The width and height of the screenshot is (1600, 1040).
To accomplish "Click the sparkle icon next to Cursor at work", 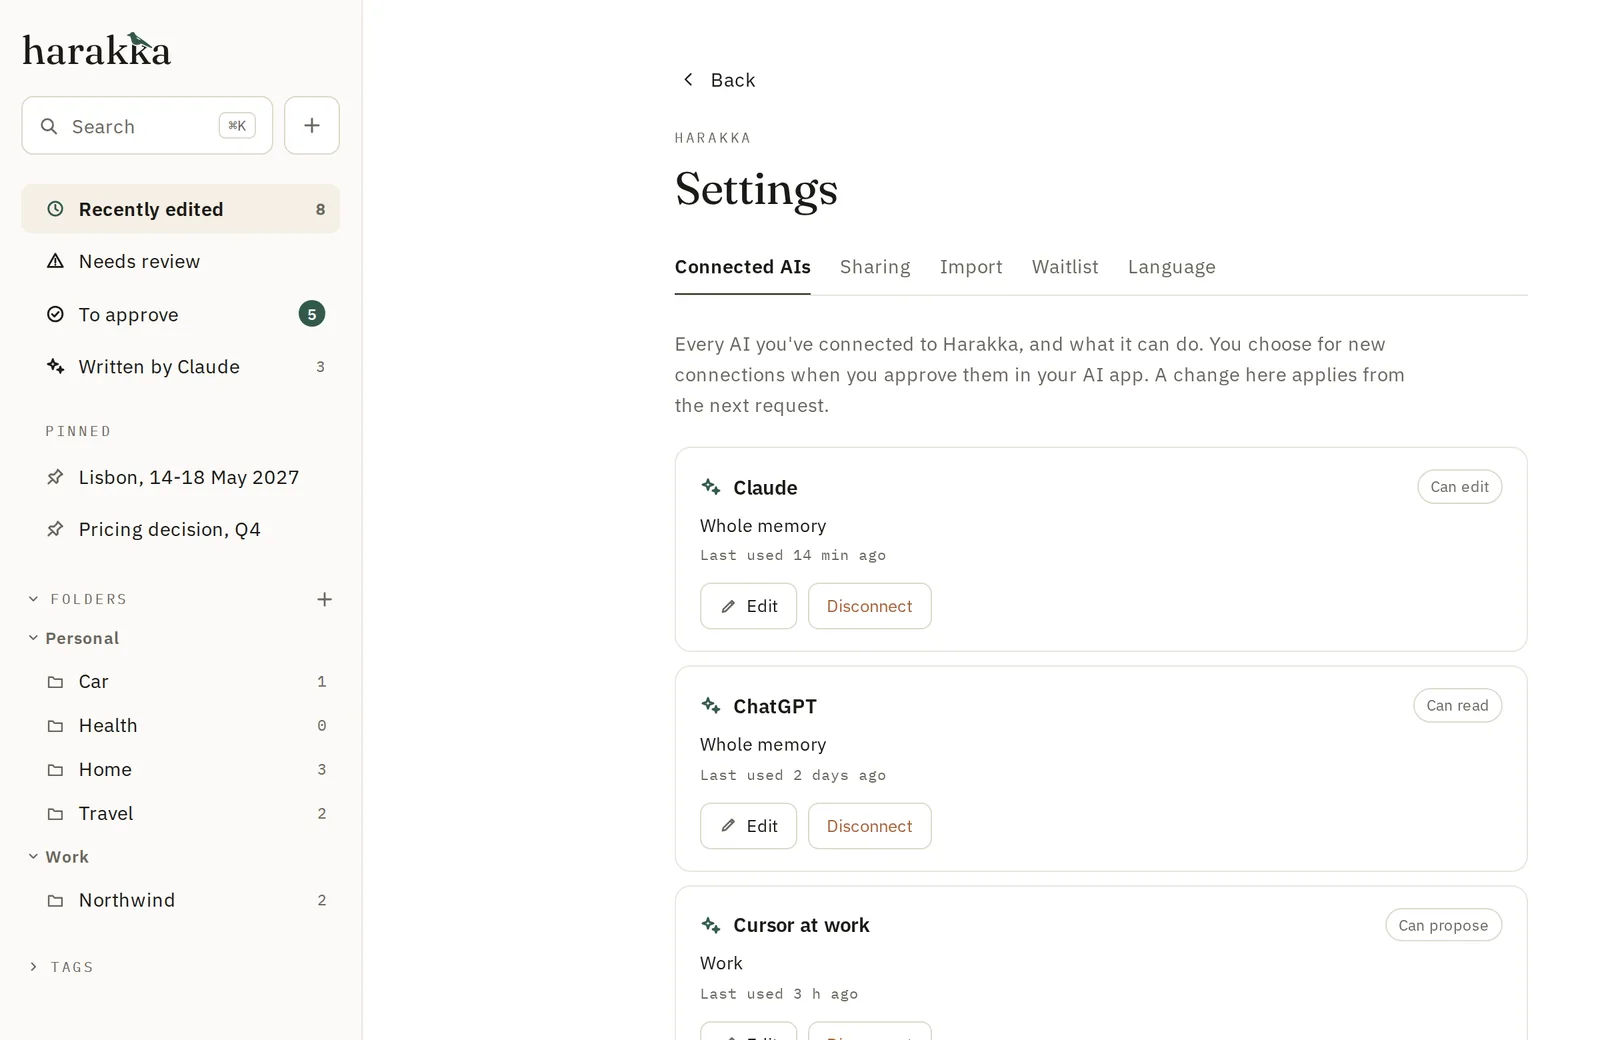I will pyautogui.click(x=711, y=925).
